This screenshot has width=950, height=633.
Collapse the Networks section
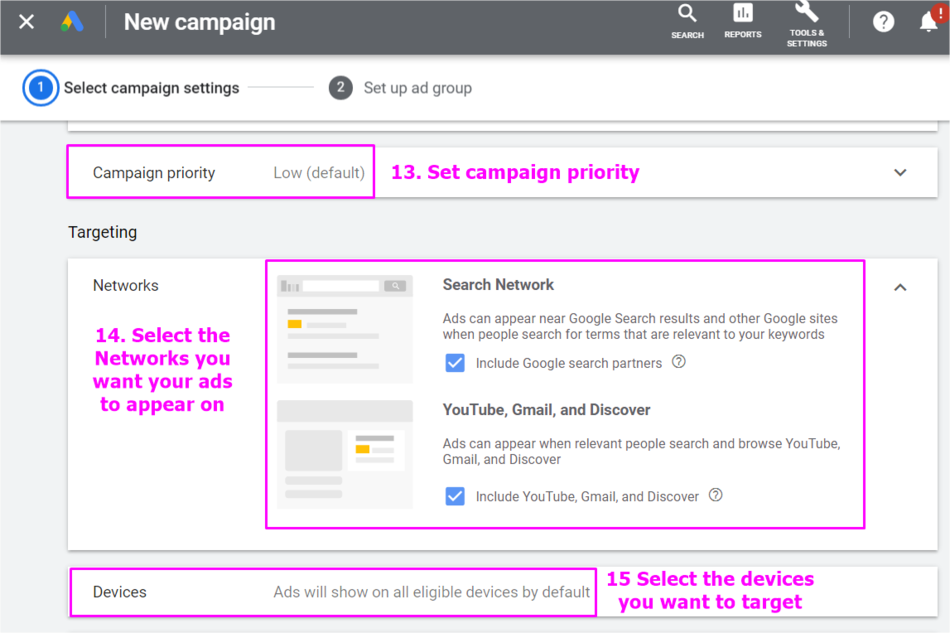pyautogui.click(x=900, y=288)
